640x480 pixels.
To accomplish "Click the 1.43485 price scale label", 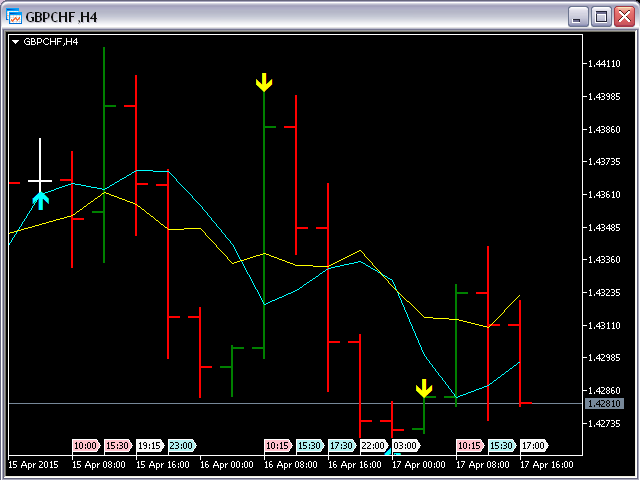I will pos(604,227).
